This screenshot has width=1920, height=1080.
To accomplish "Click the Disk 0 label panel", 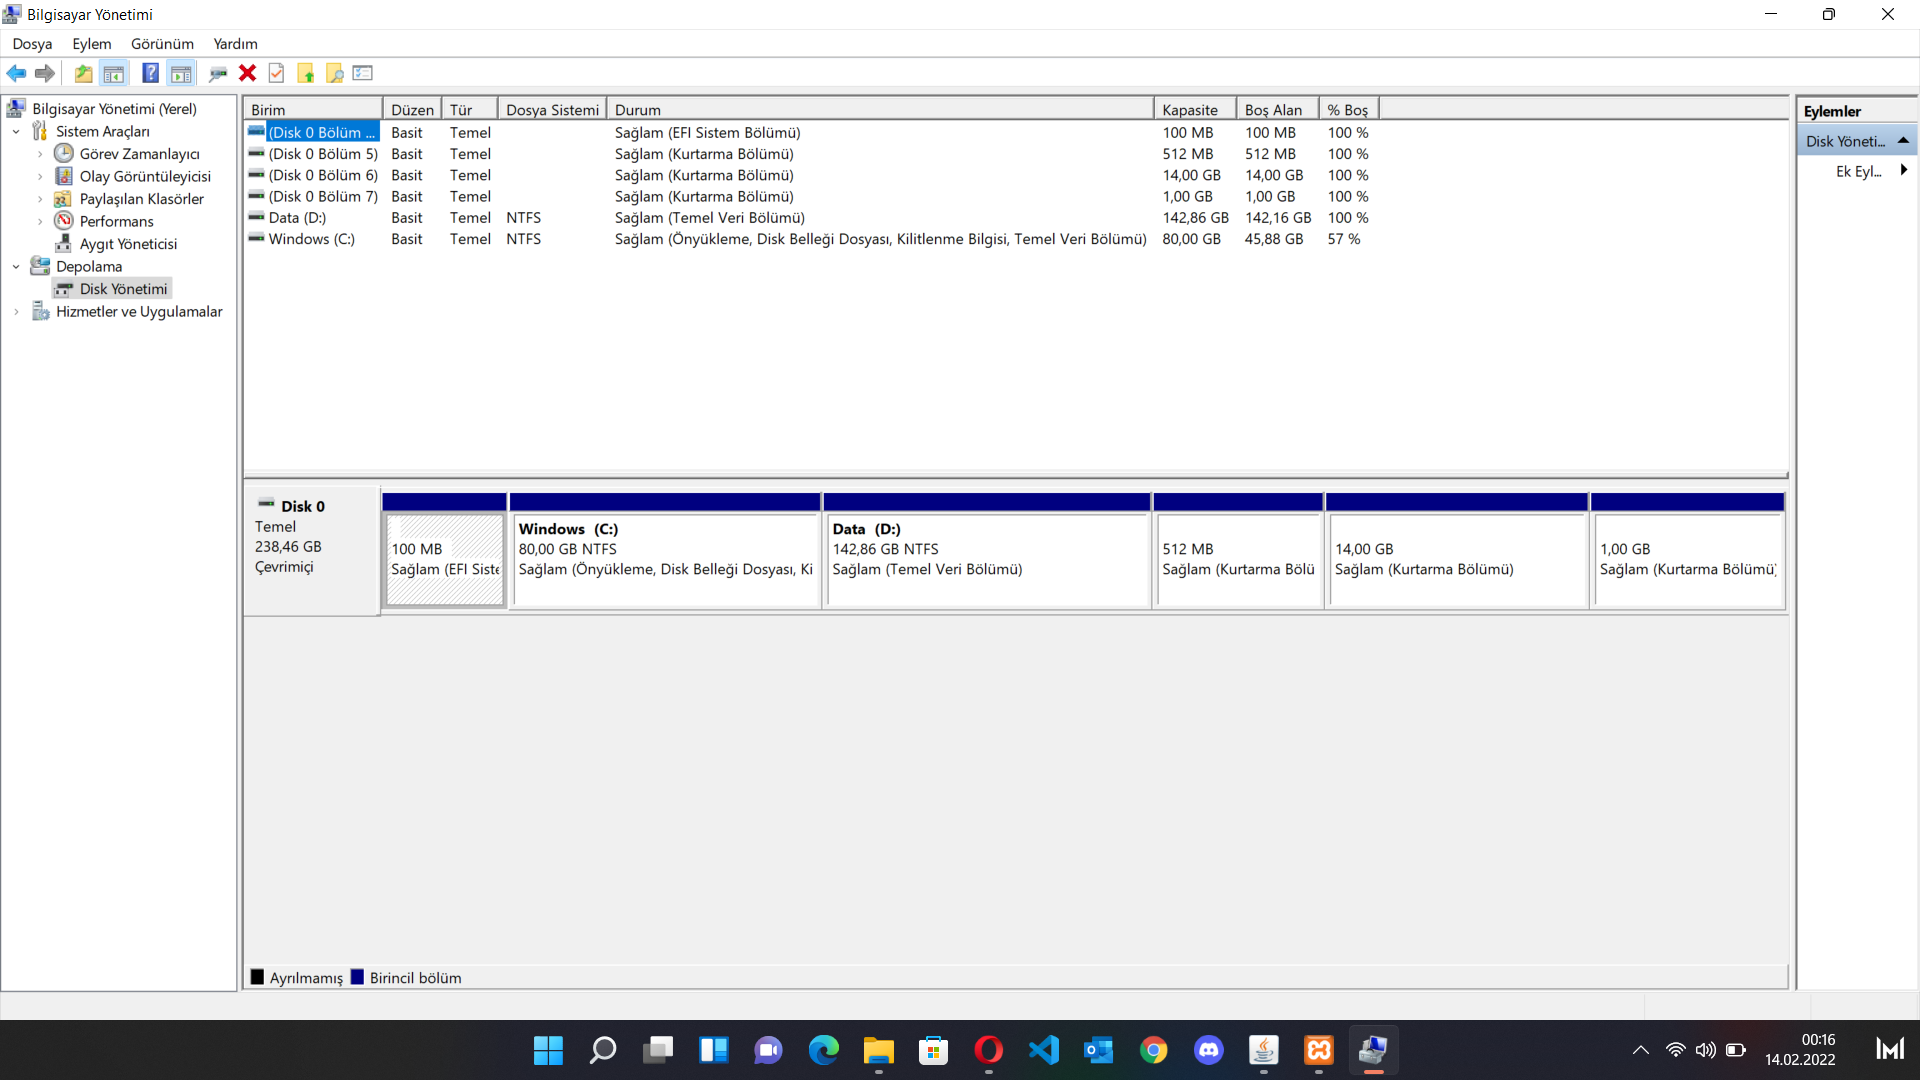I will click(311, 550).
